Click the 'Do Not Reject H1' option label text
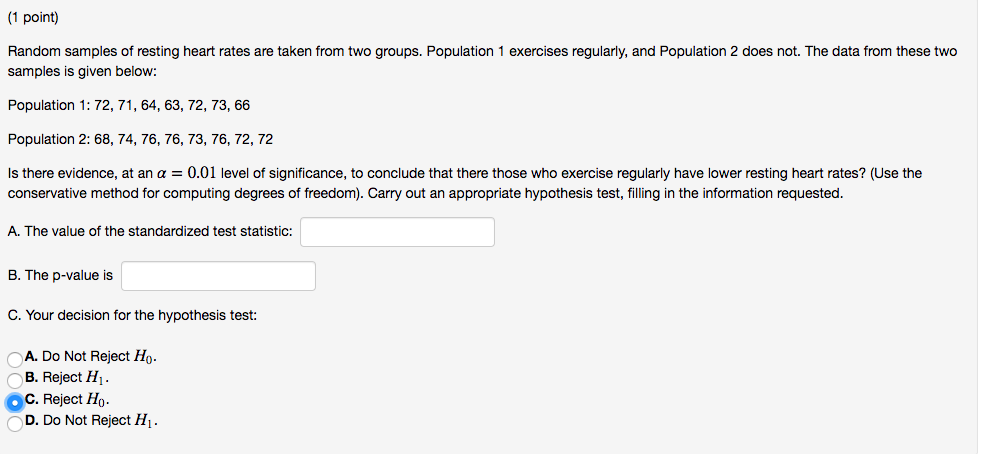Screen dimensions: 982x454 [98, 421]
